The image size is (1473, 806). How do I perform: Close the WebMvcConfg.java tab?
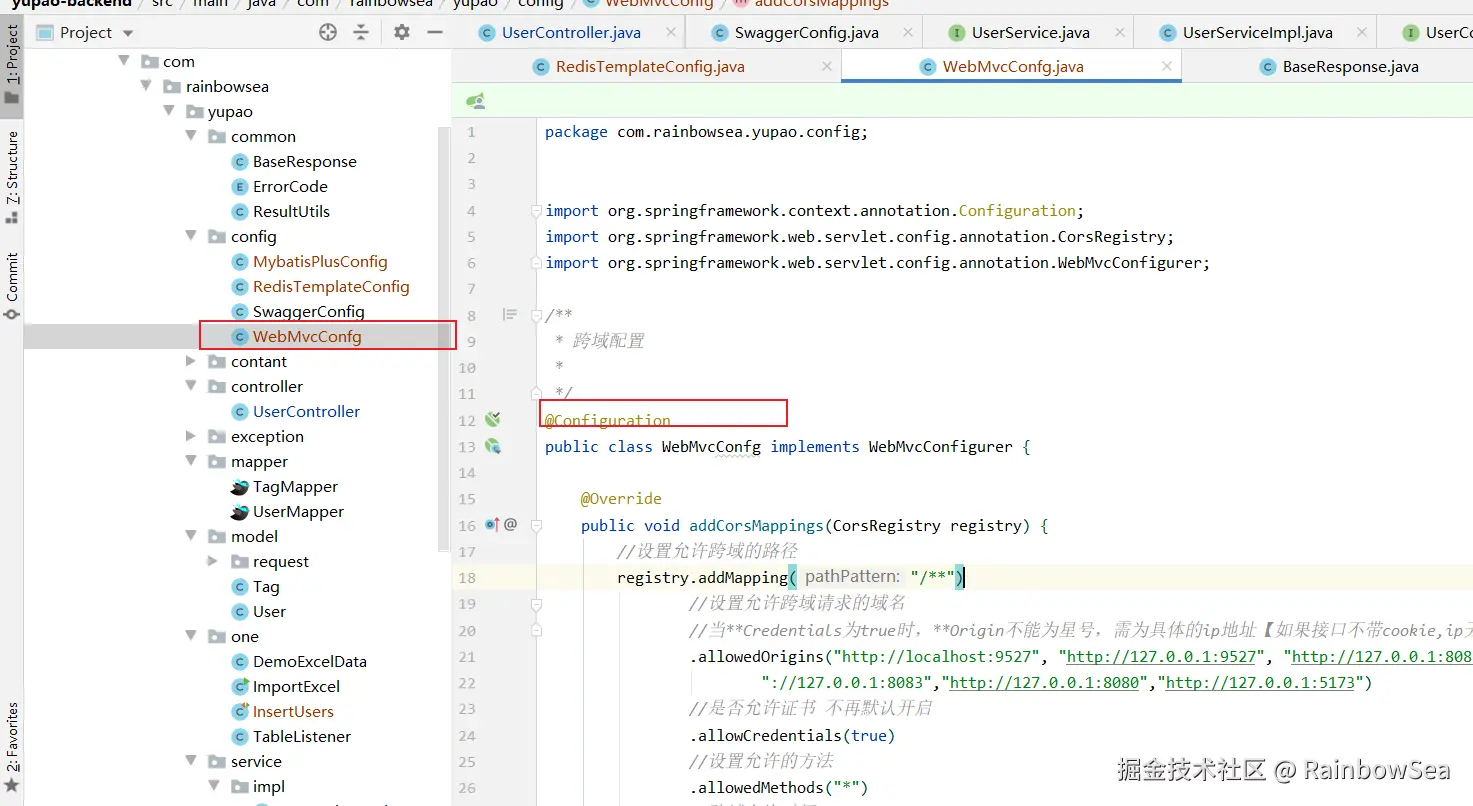tap(1167, 66)
